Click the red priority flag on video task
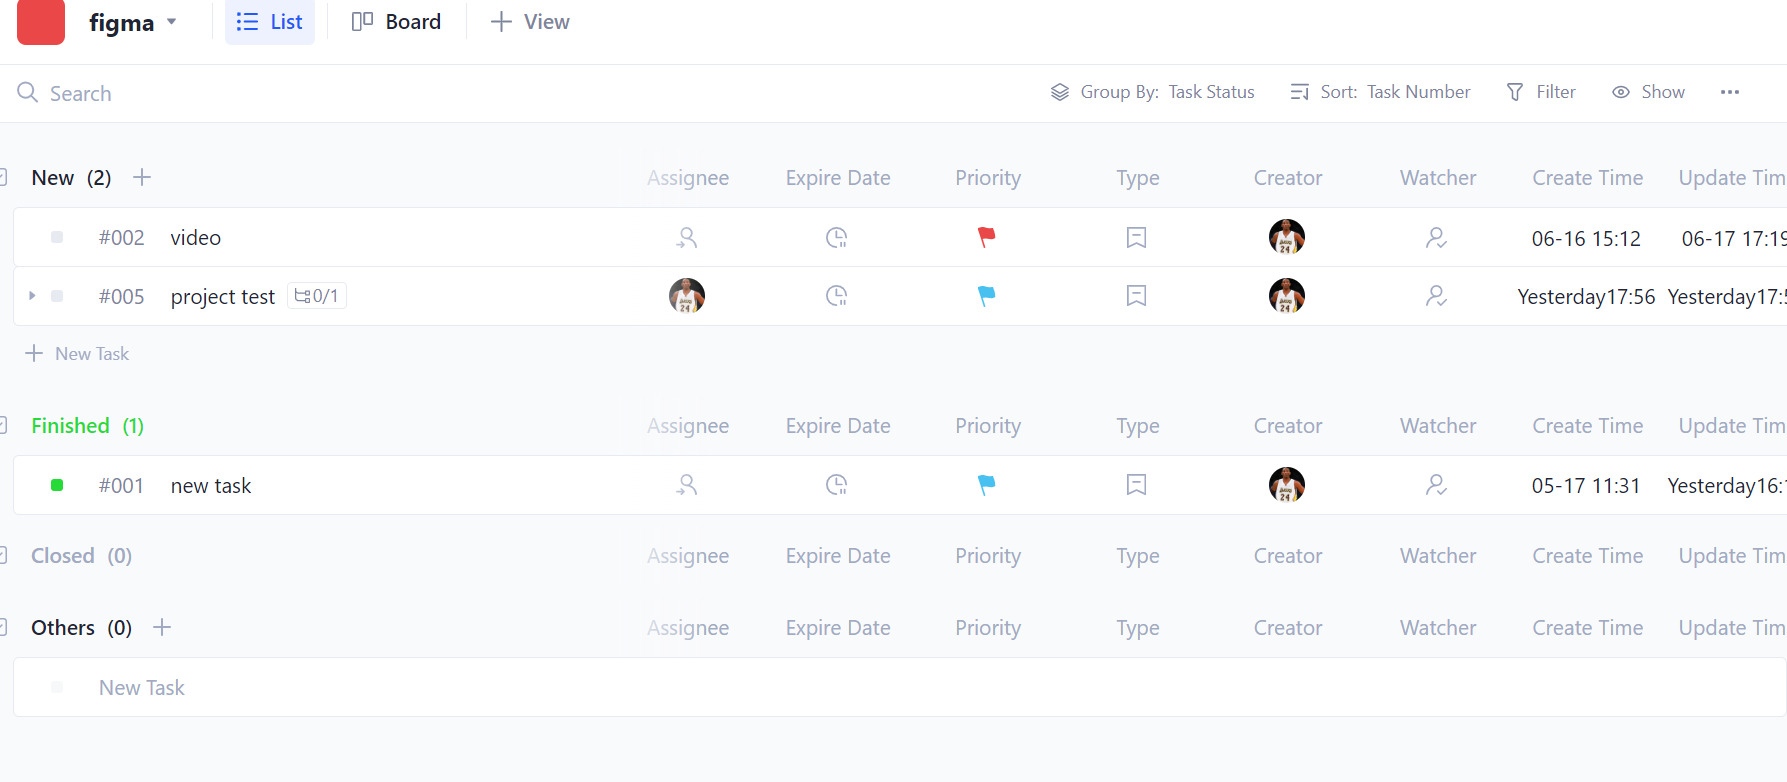This screenshot has height=782, width=1787. point(986,237)
